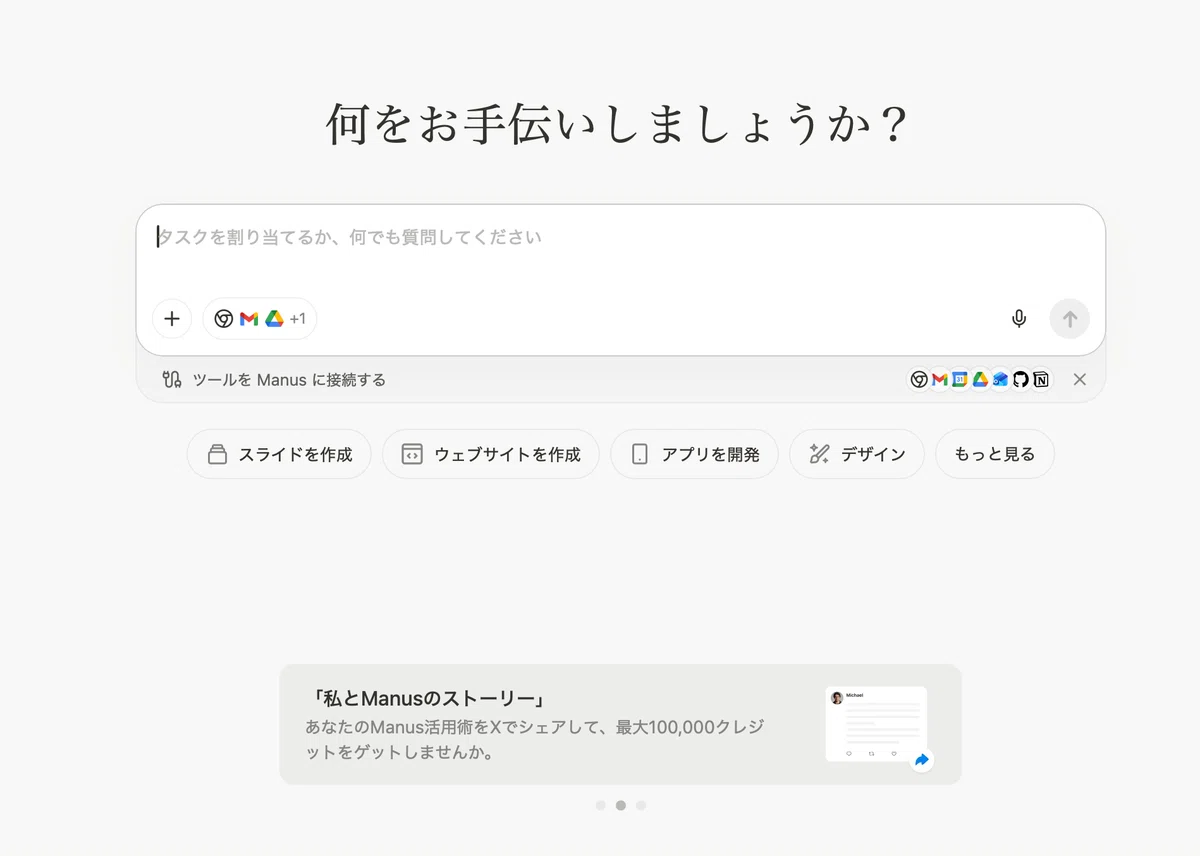Open ツールを Manus に接続する link

click(x=289, y=380)
